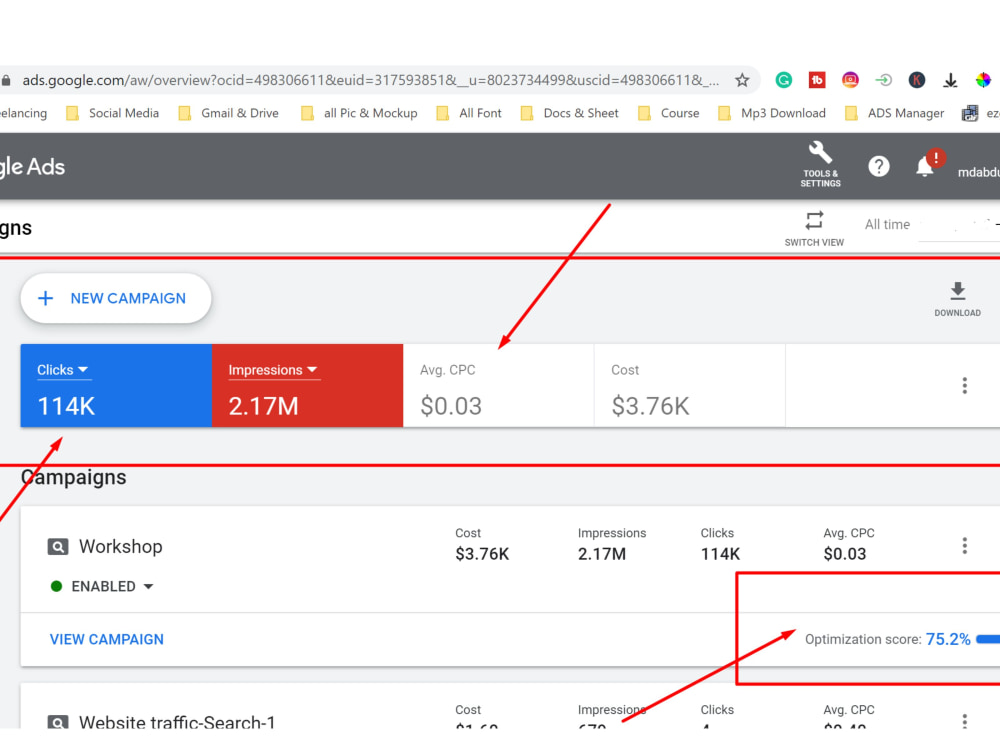Open the Help question mark icon

point(879,166)
